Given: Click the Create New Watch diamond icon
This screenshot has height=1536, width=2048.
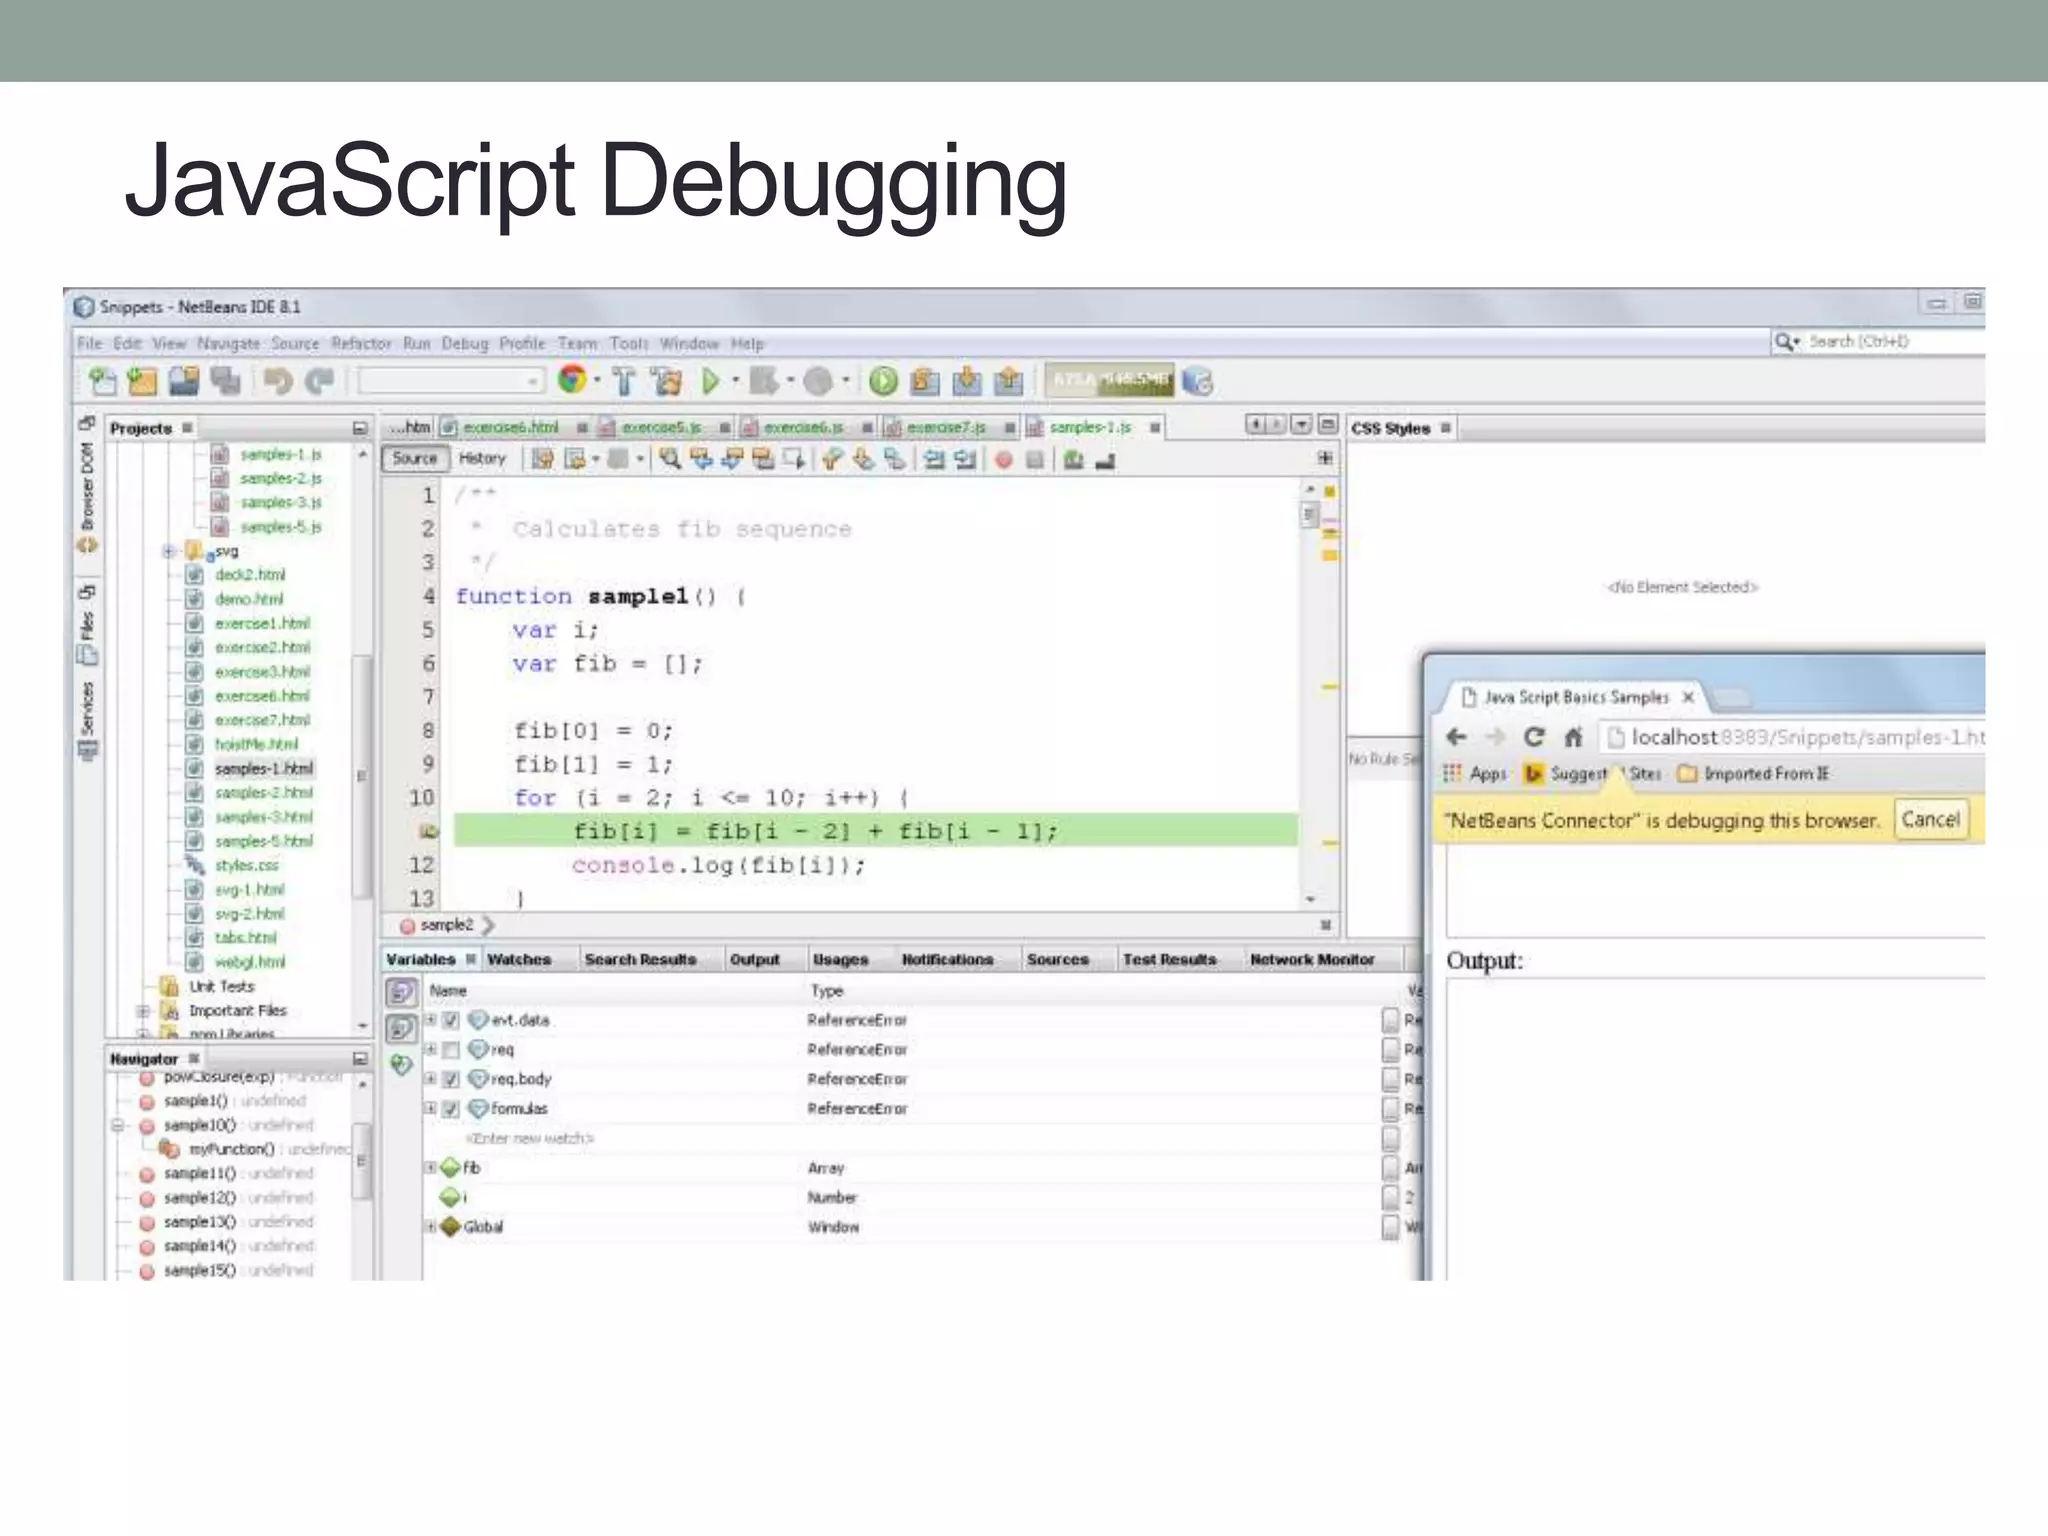Looking at the screenshot, I should click(401, 1065).
